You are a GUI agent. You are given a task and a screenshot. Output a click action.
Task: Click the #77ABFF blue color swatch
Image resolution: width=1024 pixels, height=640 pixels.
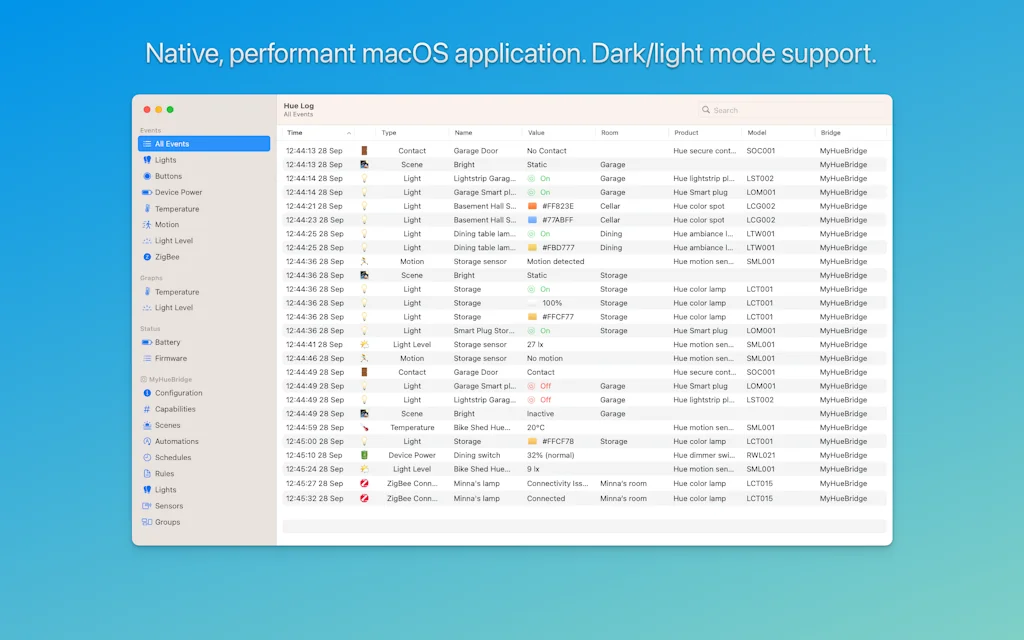pyautogui.click(x=533, y=220)
